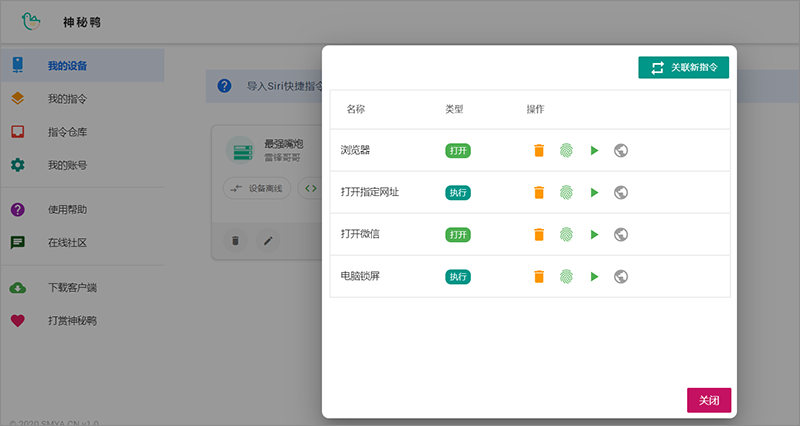Delete the 打开微信 command
Image resolution: width=800 pixels, height=426 pixels.
point(539,235)
